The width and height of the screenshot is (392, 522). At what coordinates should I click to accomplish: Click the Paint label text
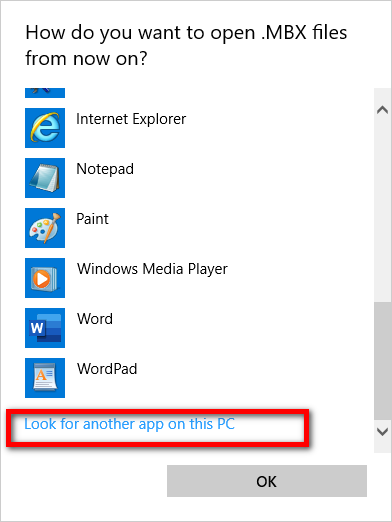click(92, 219)
